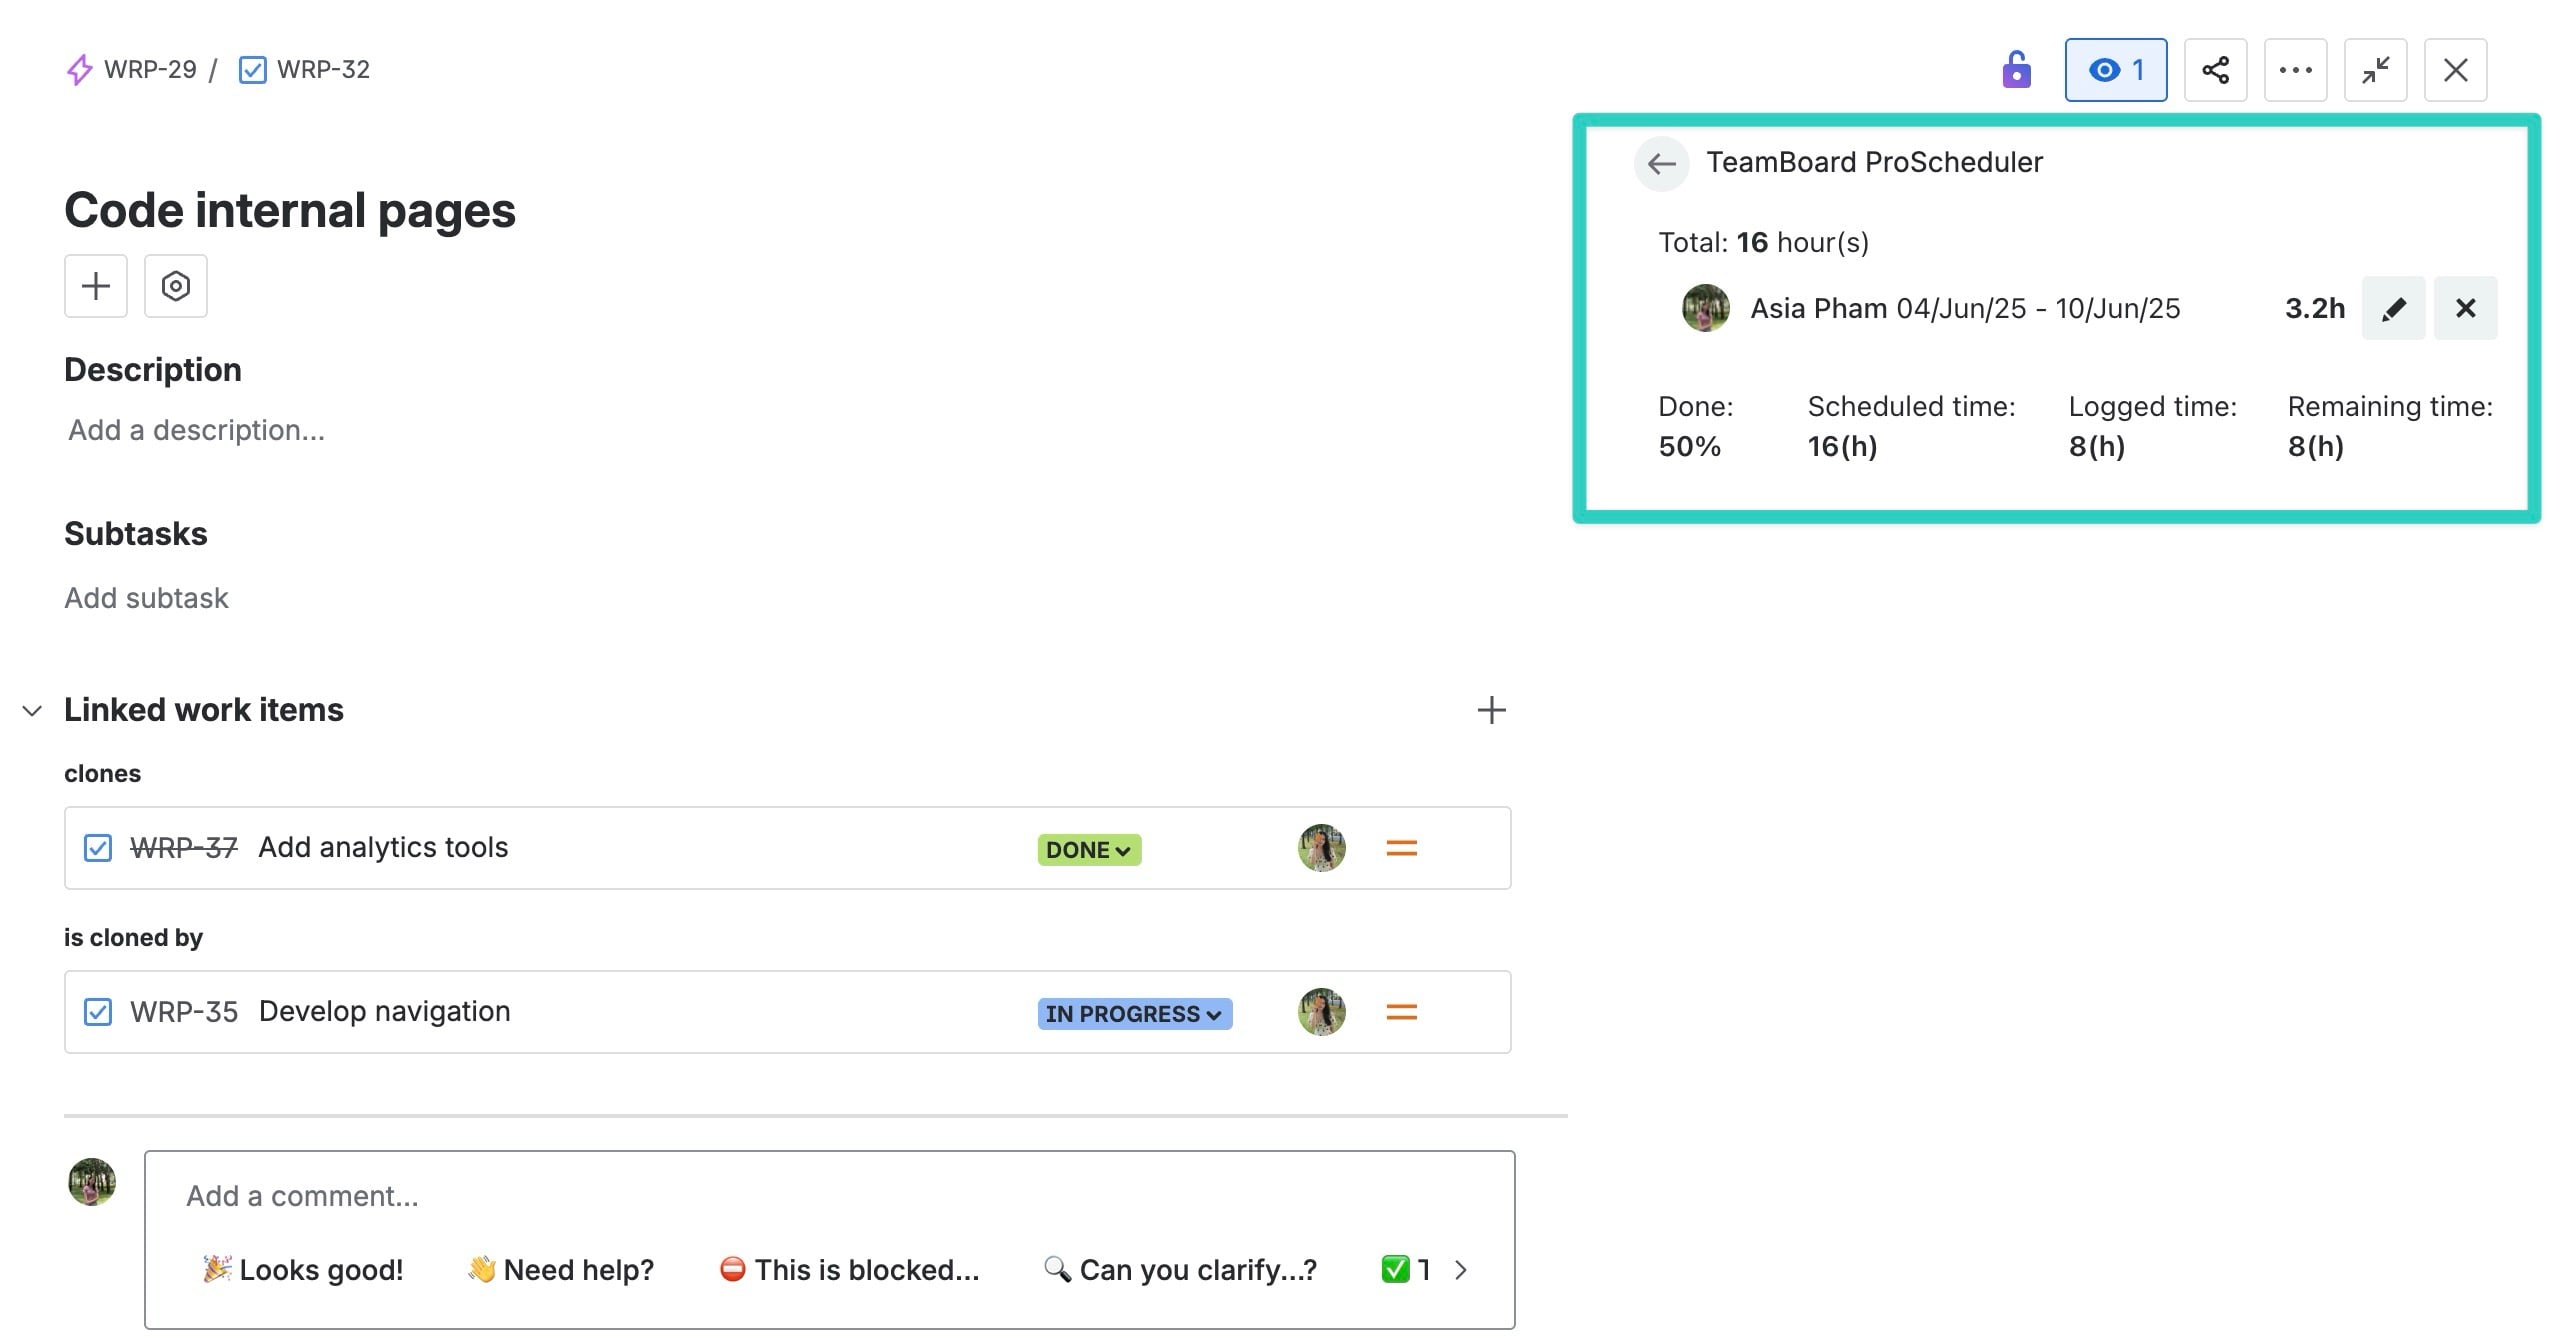Viewport: 2550px width, 1340px height.
Task: Open the WRP-35 issue key link
Action: click(x=184, y=1012)
